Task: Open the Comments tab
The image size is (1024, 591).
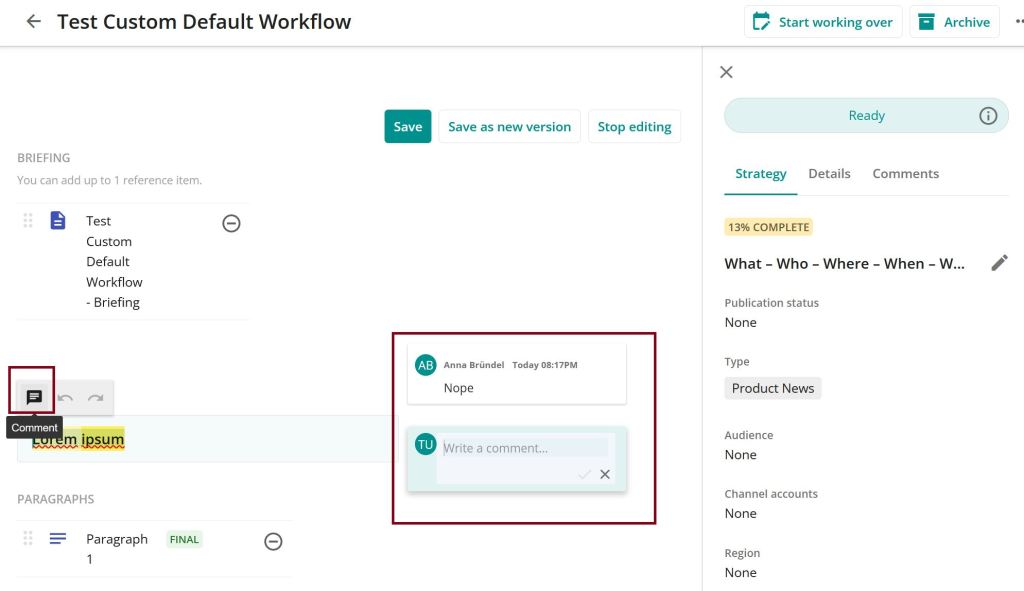Action: click(905, 173)
